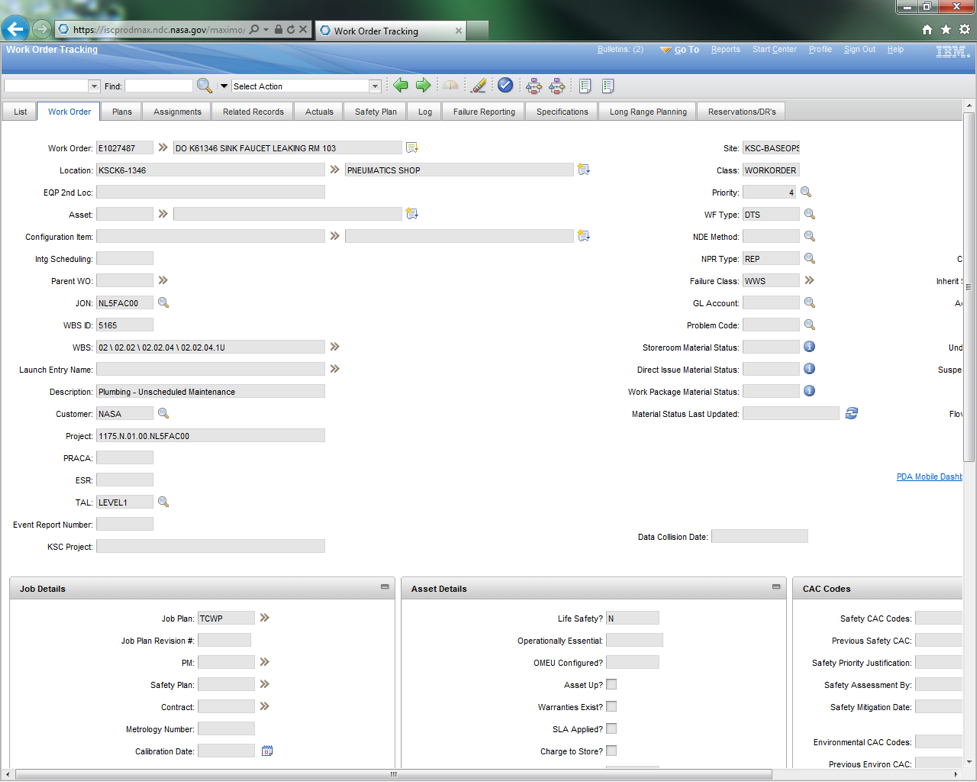Click the Bulletins: (2) link
The image size is (977, 782).
pos(620,49)
